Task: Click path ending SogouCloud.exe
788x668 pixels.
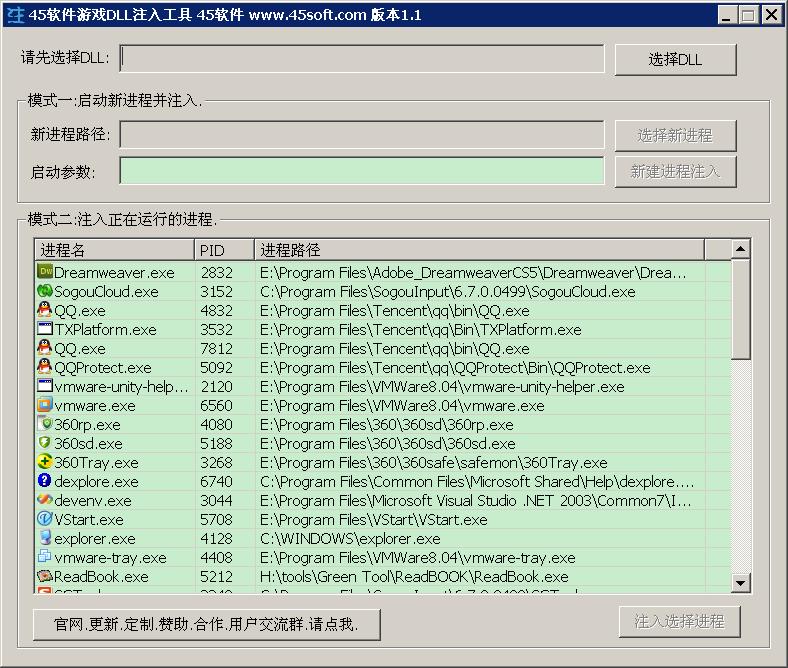Action: (x=448, y=292)
